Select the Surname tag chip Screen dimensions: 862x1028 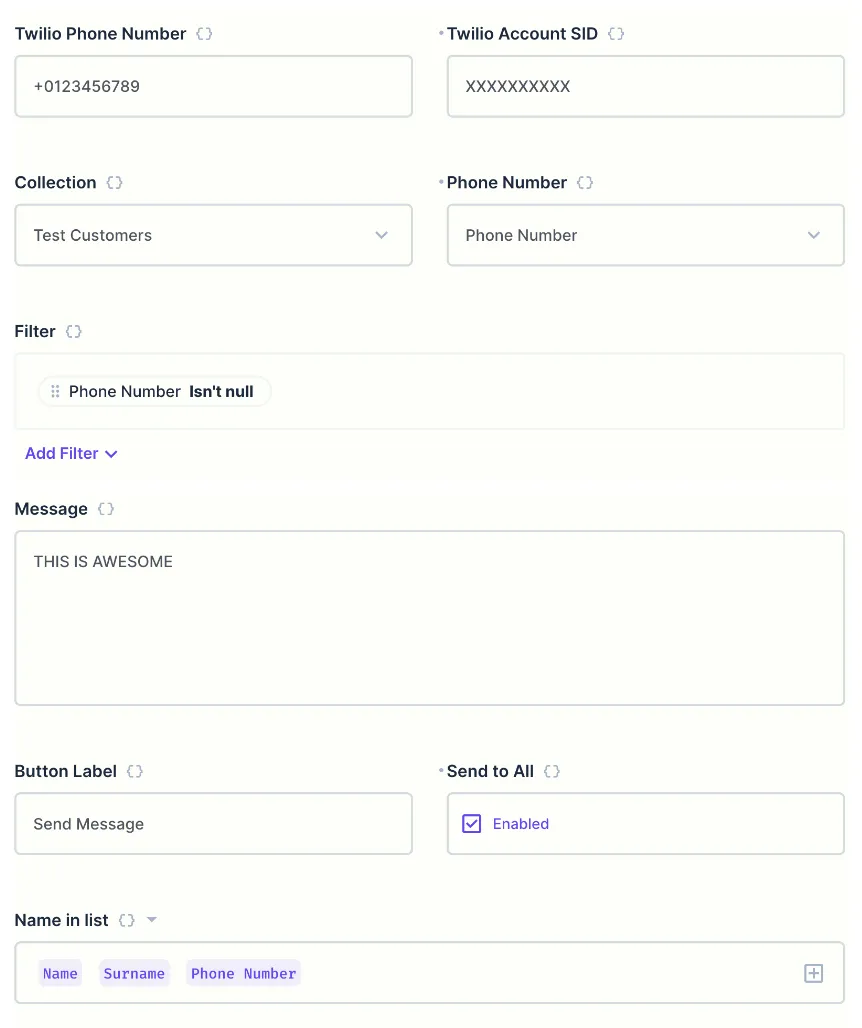click(x=134, y=972)
